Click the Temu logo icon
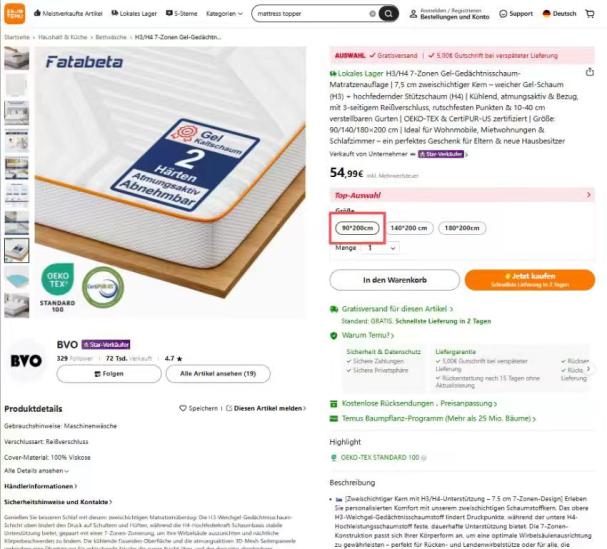 15,14
